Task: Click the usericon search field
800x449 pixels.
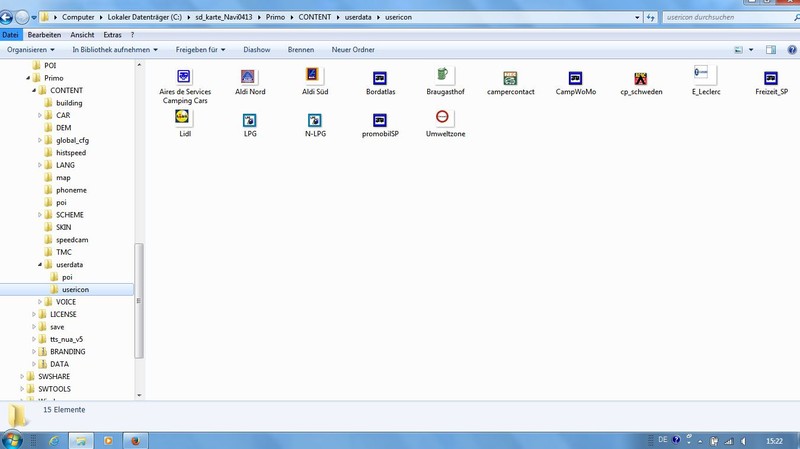Action: [x=720, y=17]
